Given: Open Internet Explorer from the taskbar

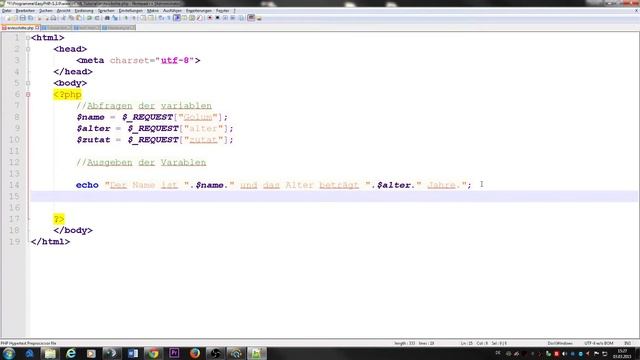Looking at the screenshot, I should coord(71,353).
